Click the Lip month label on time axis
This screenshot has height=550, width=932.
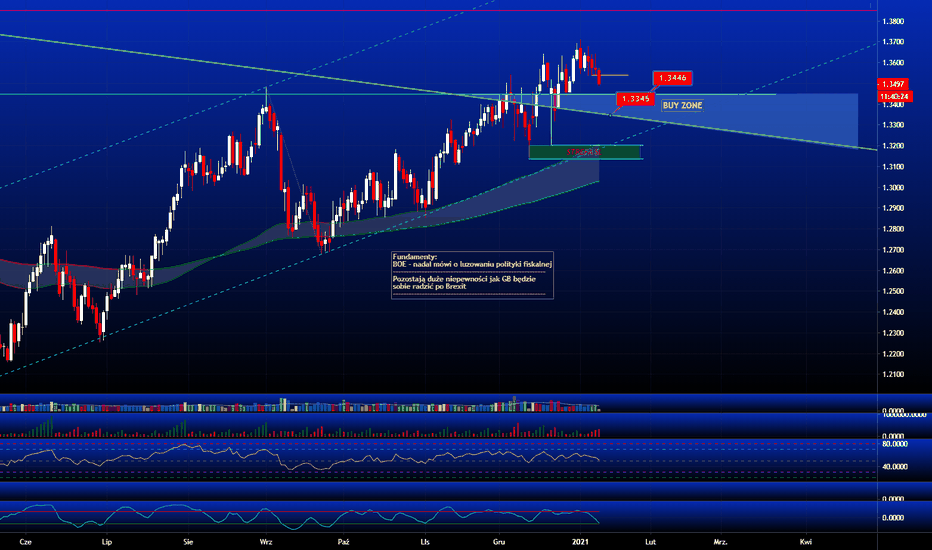107,542
